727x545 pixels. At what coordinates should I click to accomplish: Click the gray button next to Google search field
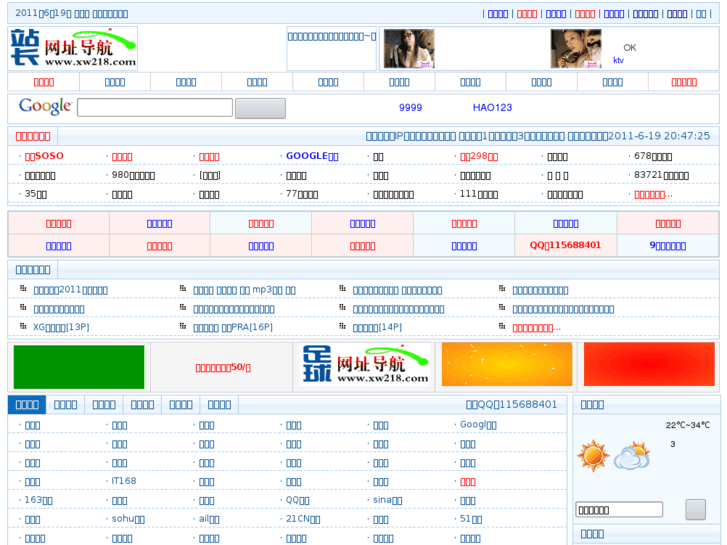pos(260,108)
